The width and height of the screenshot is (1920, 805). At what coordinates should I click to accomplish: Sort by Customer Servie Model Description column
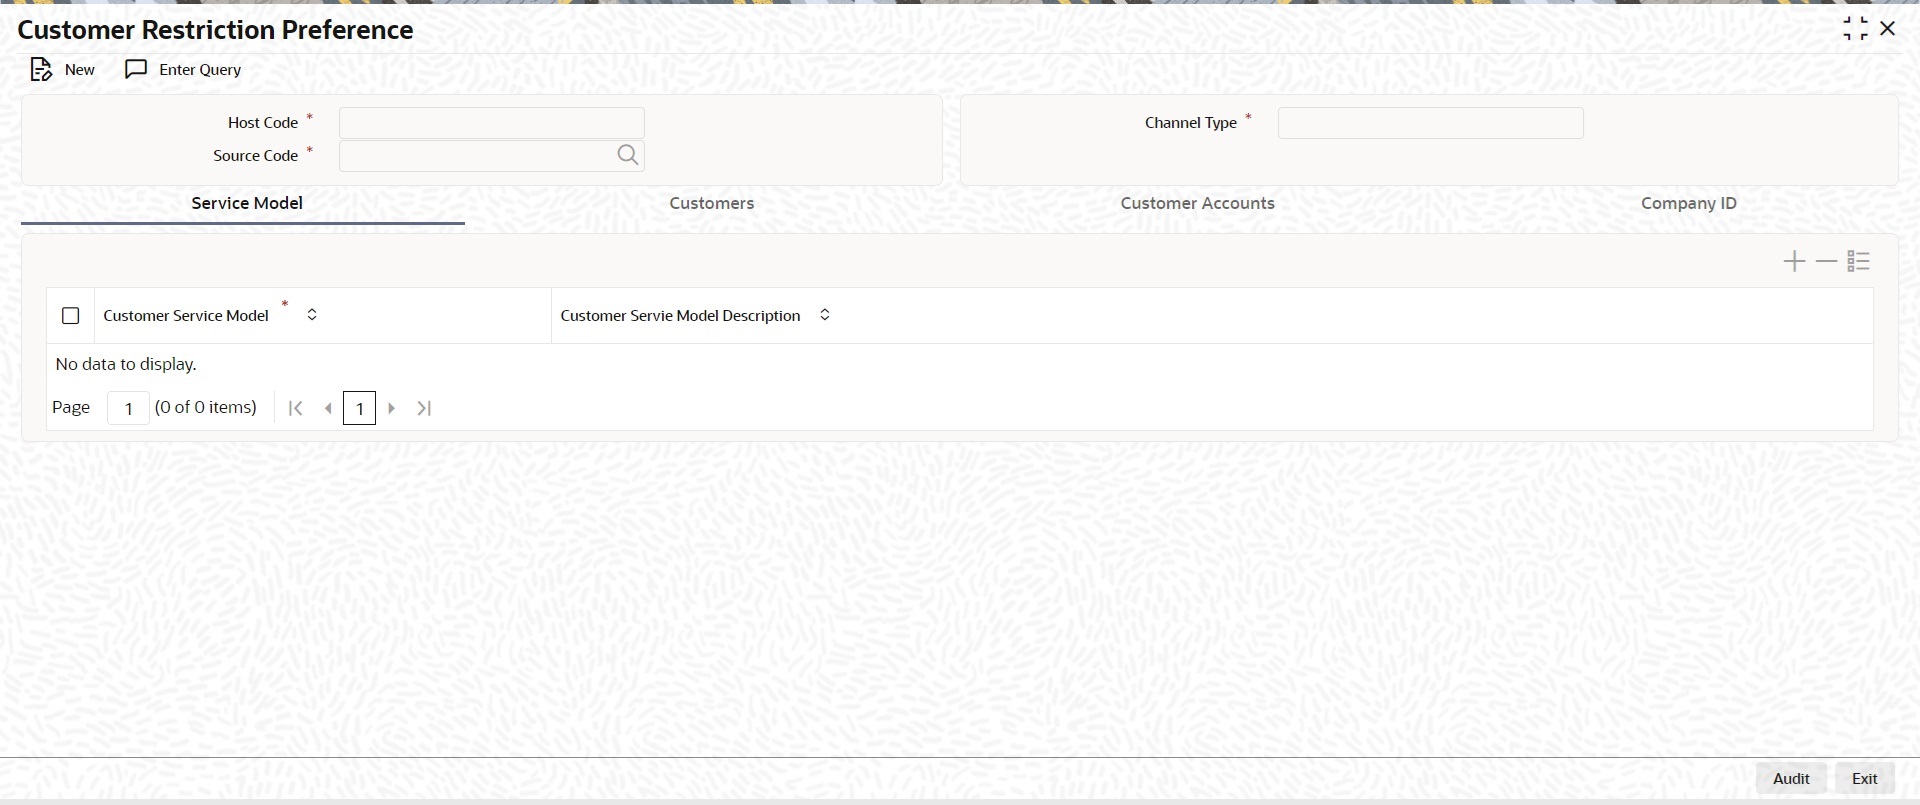click(825, 315)
